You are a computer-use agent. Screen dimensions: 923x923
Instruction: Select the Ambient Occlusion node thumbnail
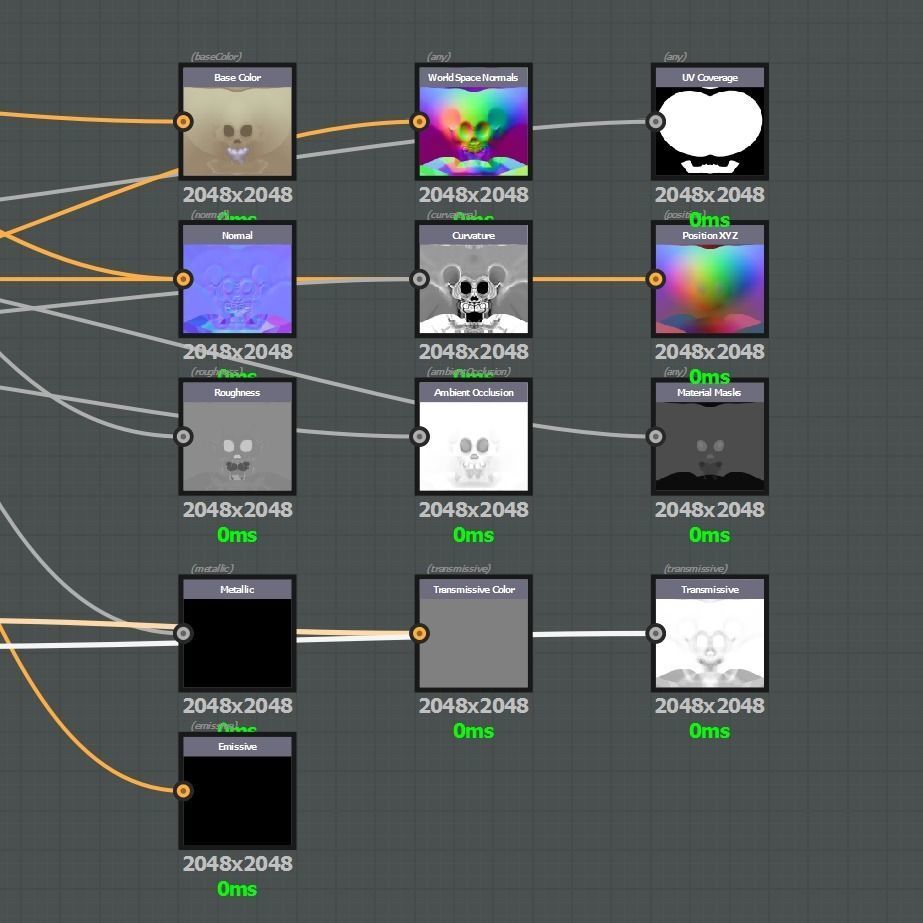[474, 446]
